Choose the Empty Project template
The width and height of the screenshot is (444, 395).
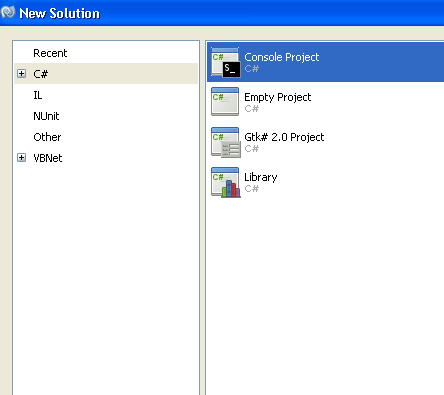pyautogui.click(x=325, y=102)
